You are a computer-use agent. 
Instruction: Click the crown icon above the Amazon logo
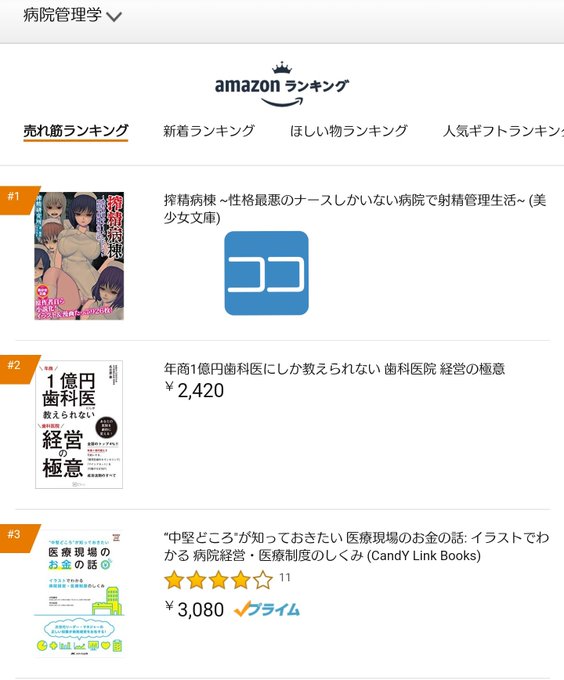[x=282, y=68]
